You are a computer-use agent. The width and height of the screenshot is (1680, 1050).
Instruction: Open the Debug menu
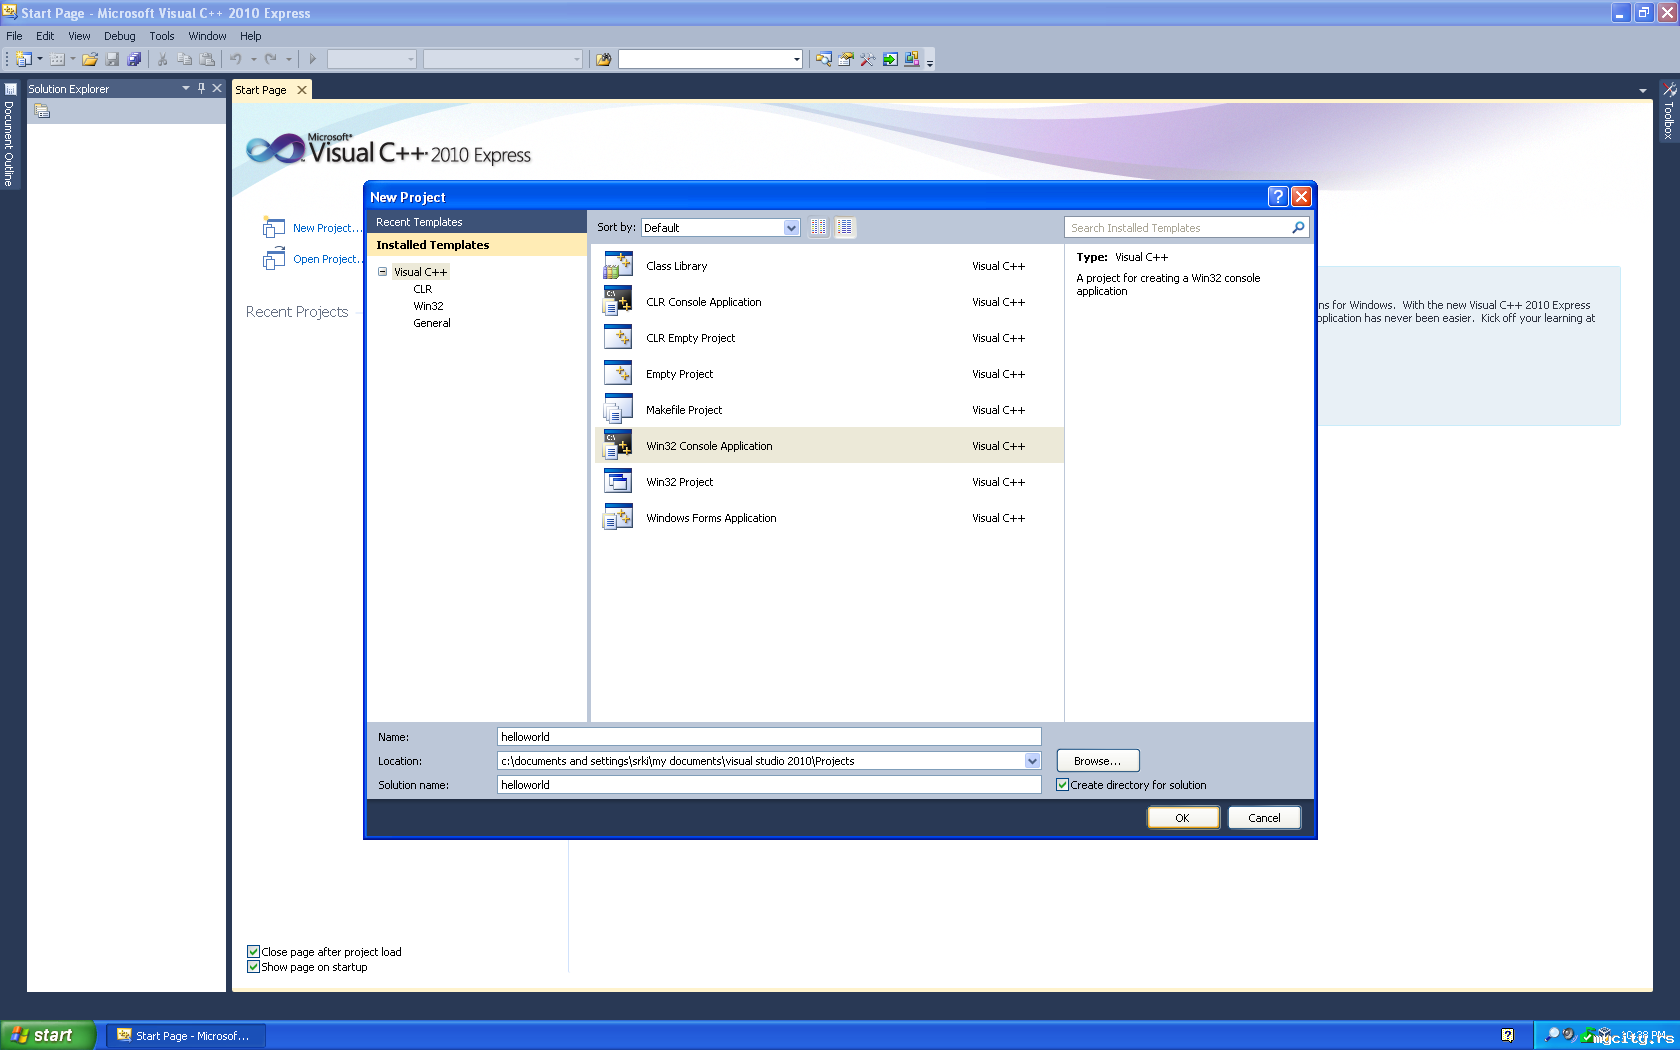[120, 36]
